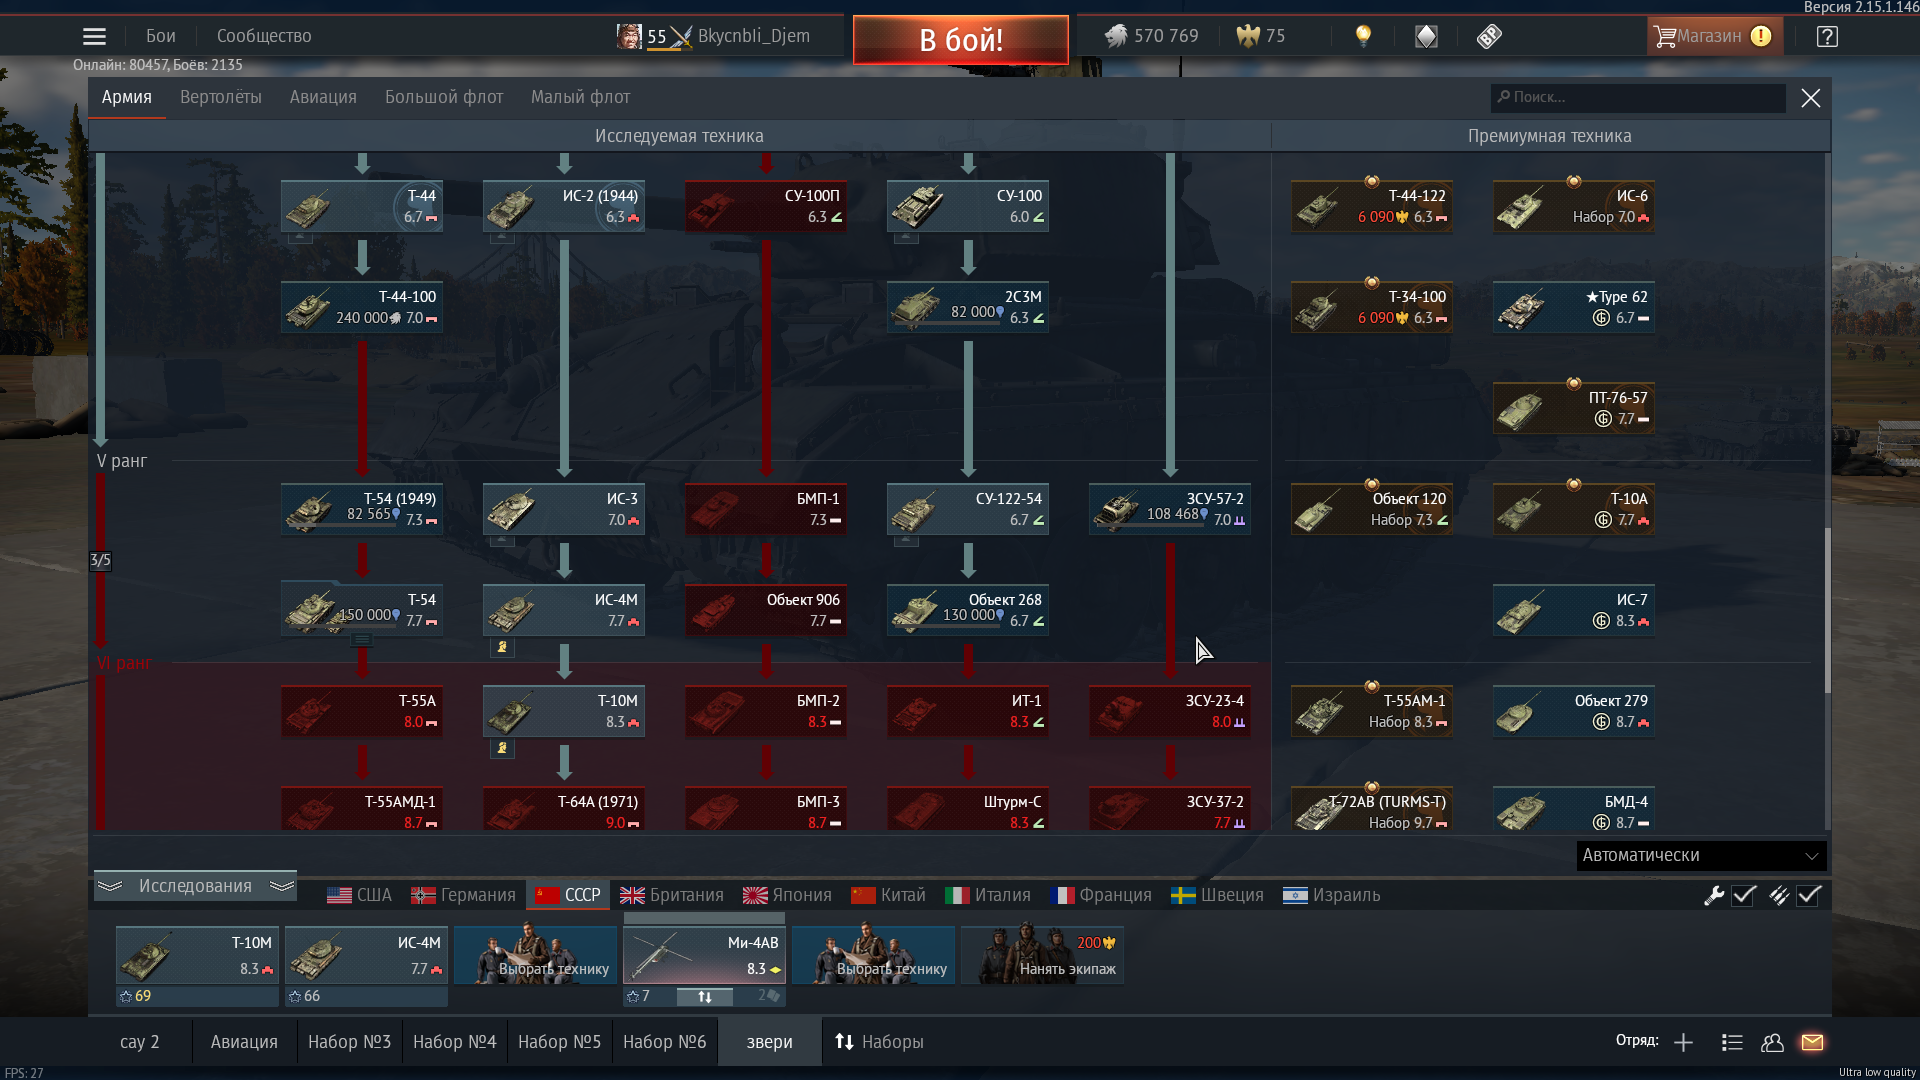Select Объект 268 vehicle card
Viewport: 1920px width, 1080px height.
click(968, 610)
